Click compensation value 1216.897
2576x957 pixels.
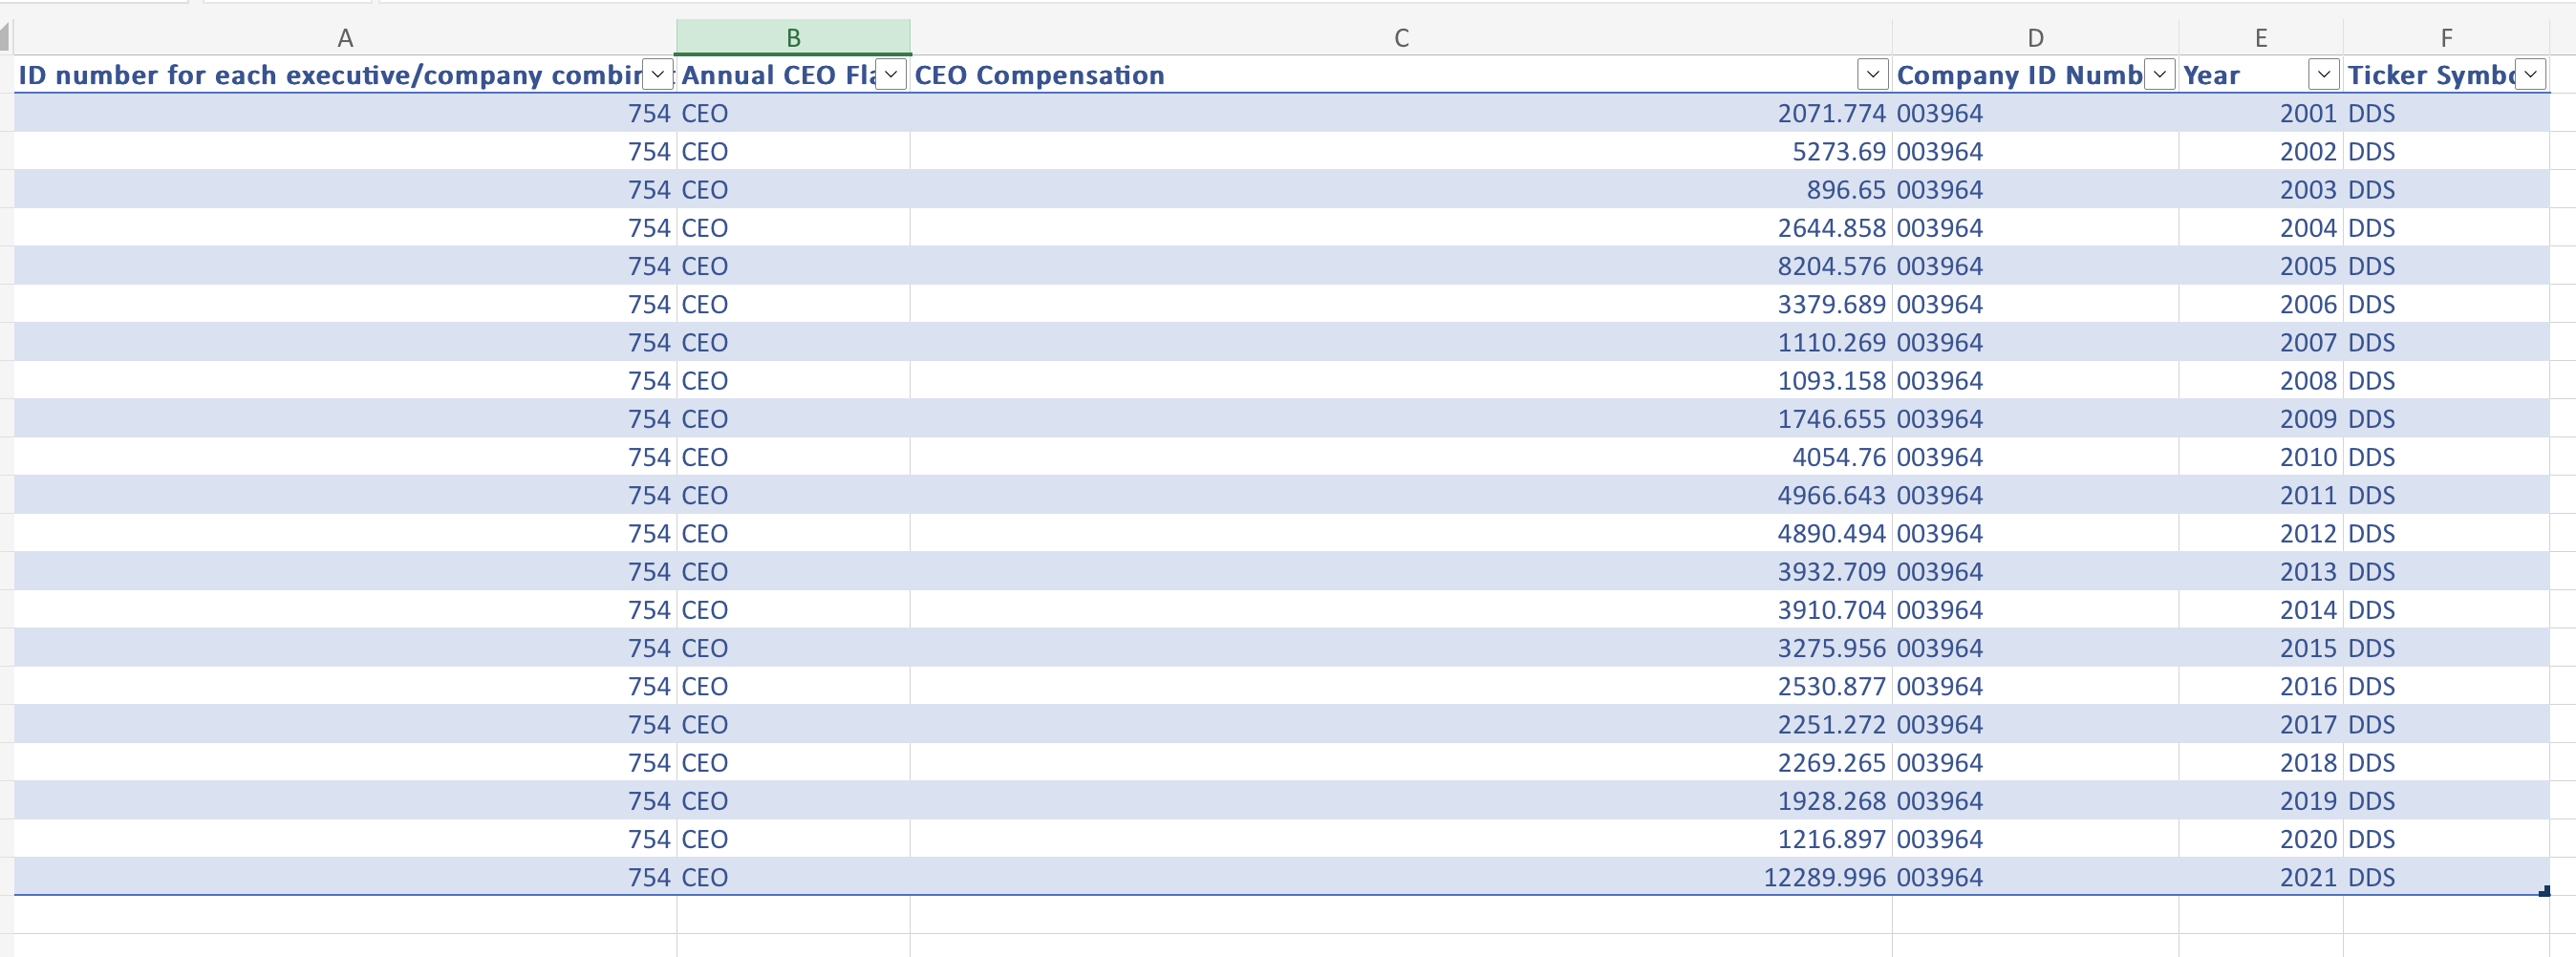1831,839
